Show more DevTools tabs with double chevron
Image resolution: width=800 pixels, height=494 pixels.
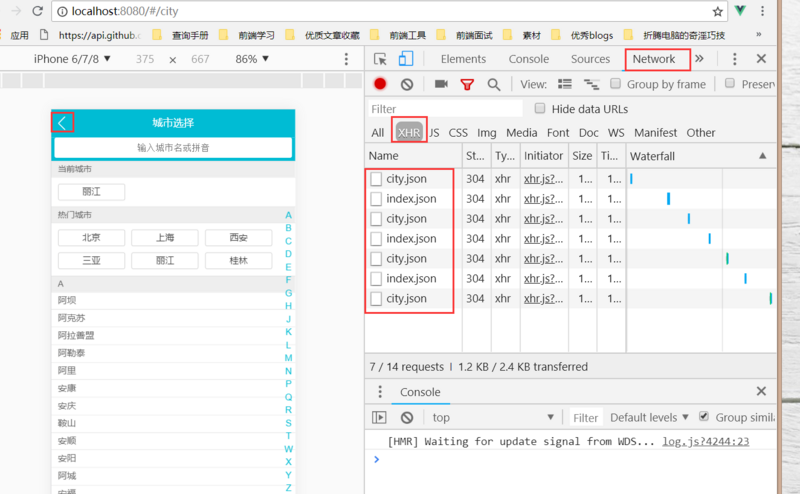pyautogui.click(x=699, y=59)
